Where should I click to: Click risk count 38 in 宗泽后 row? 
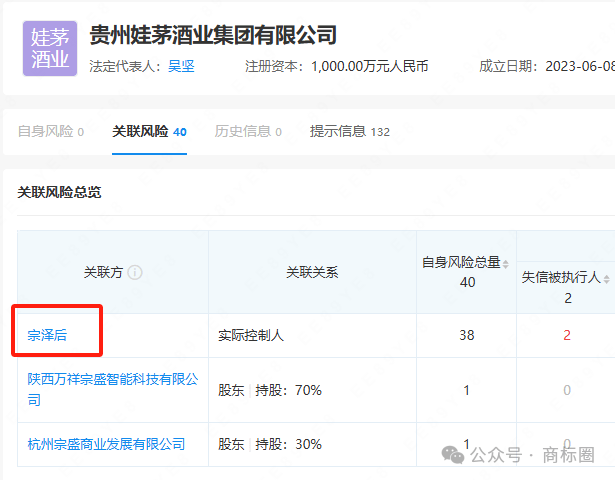tap(466, 335)
